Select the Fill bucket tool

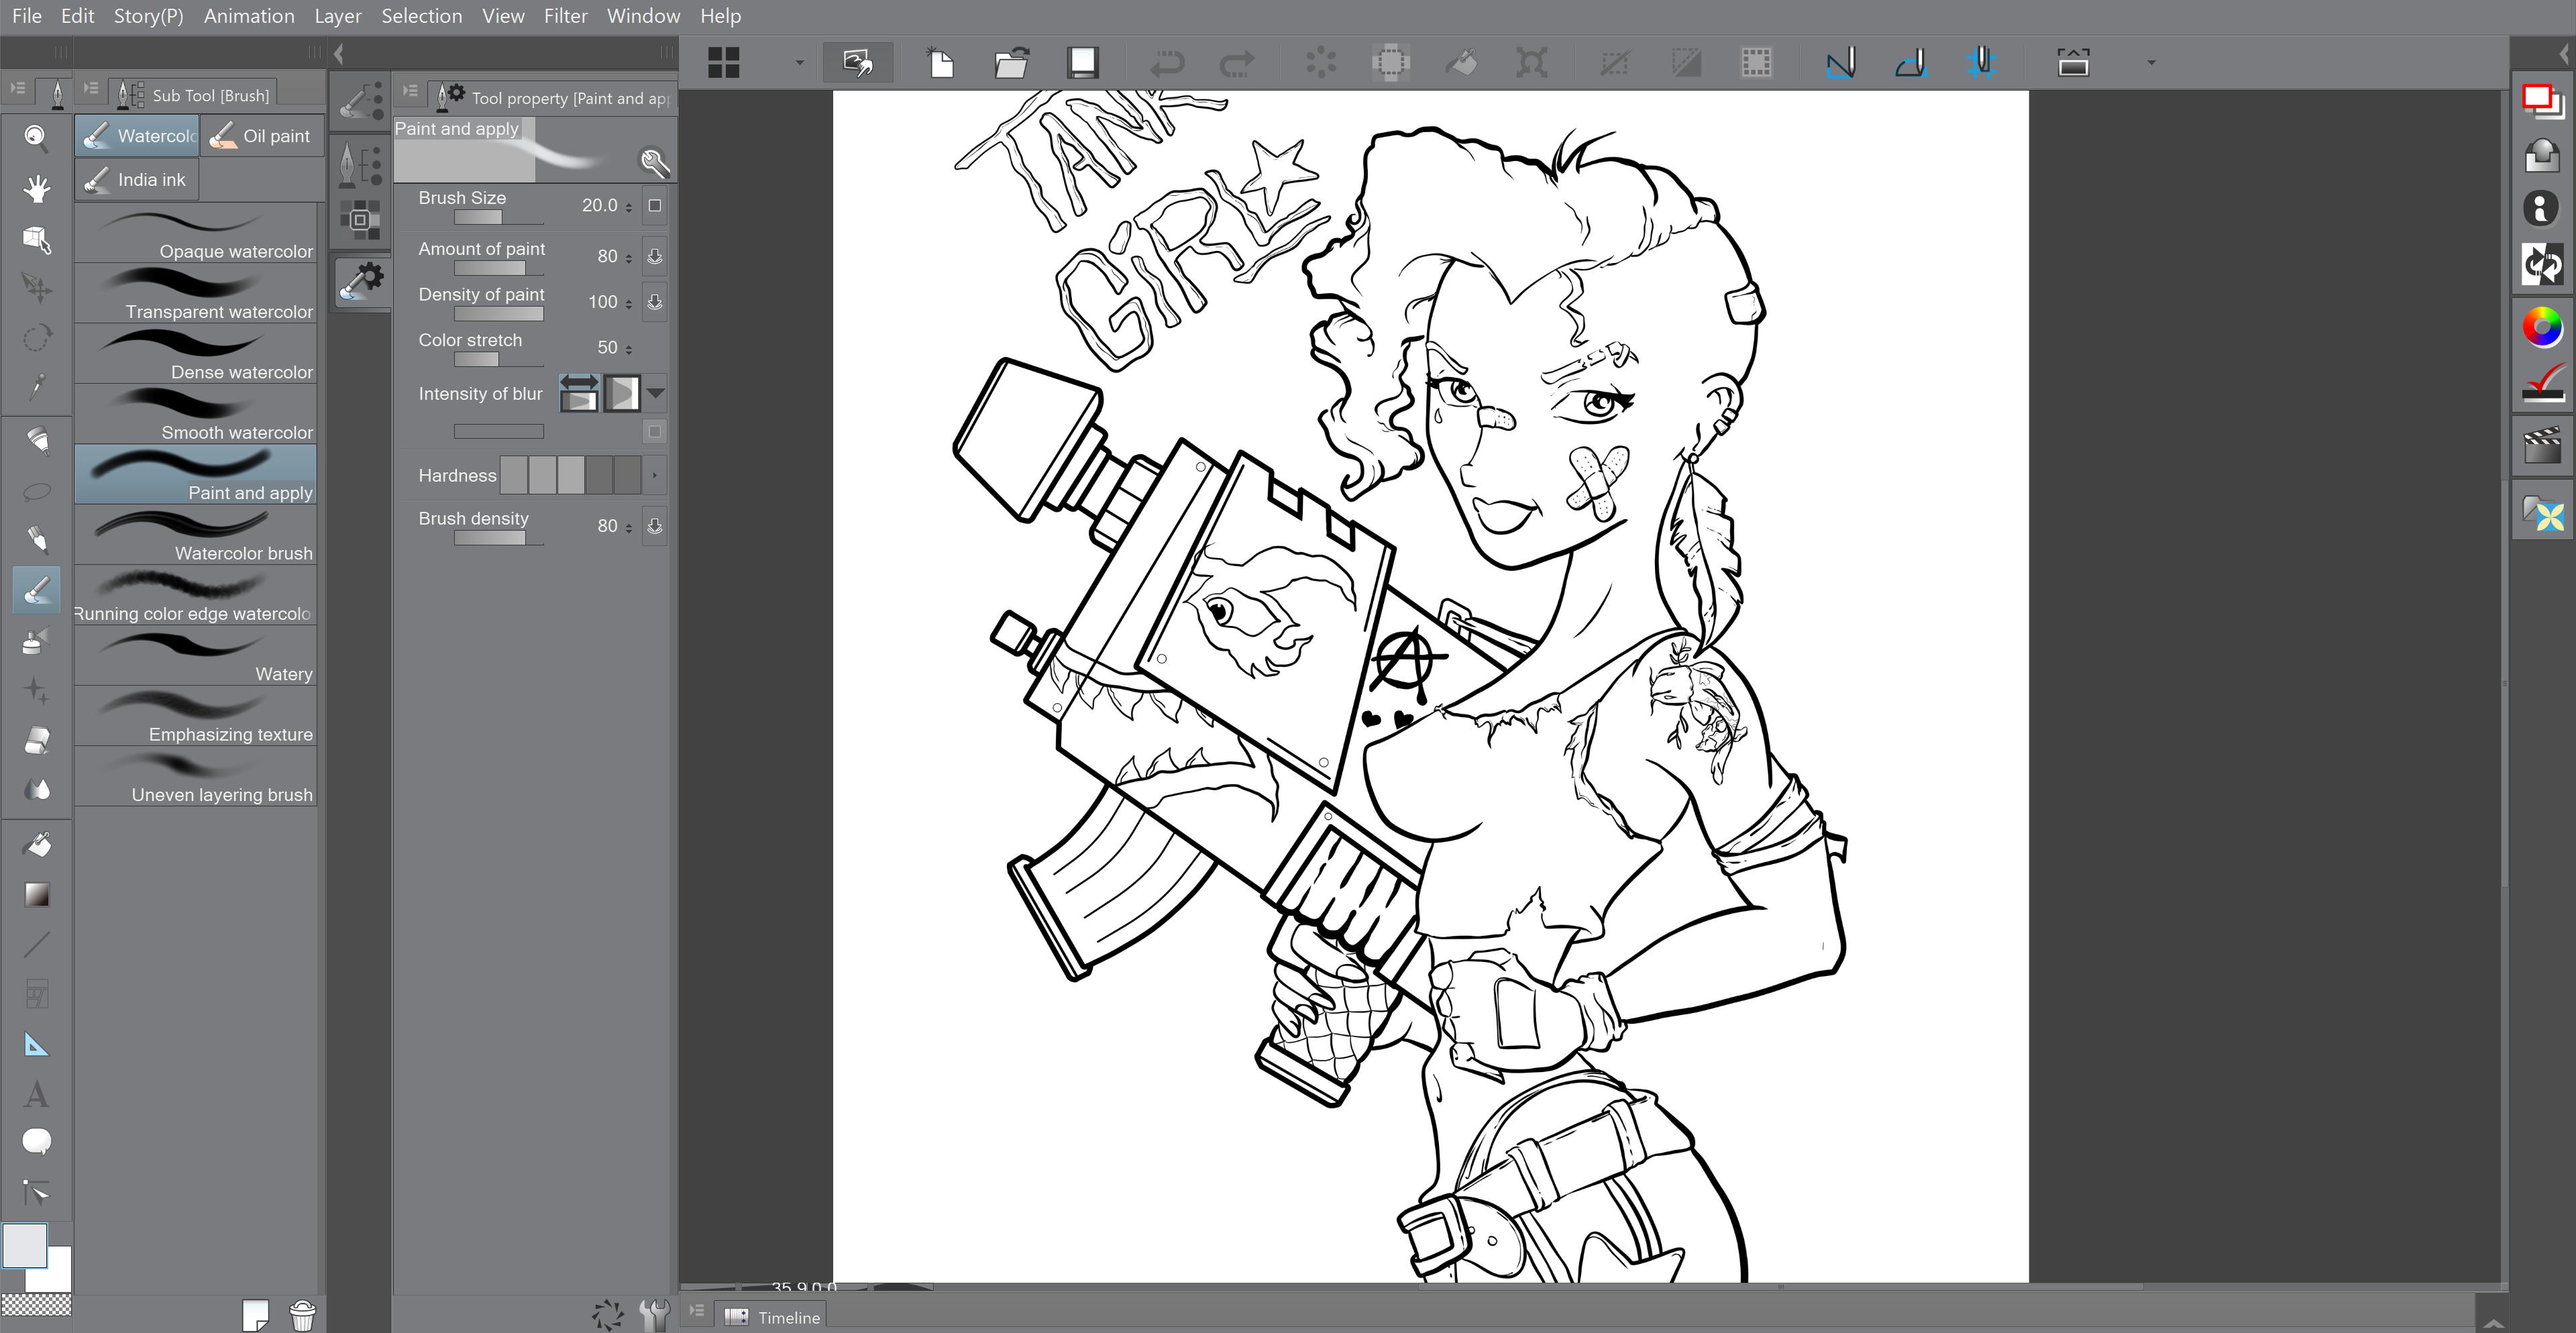coord(36,845)
